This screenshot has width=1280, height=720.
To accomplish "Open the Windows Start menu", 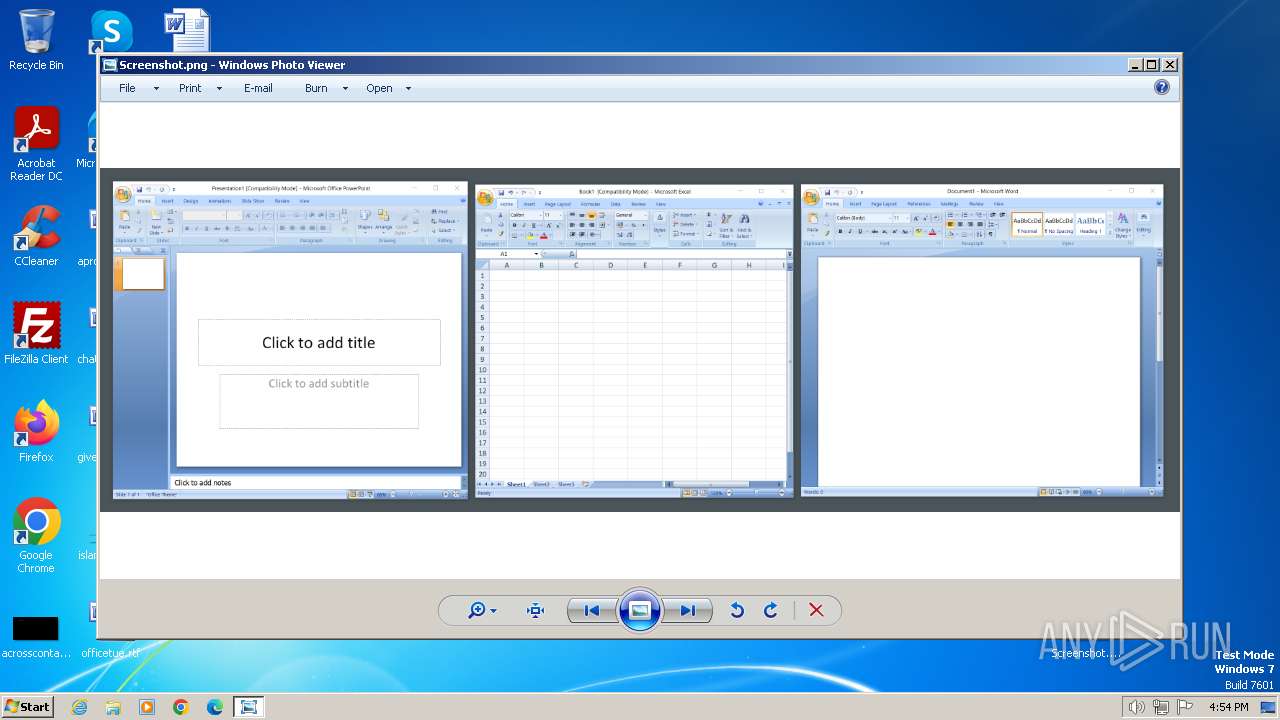I will coord(27,707).
